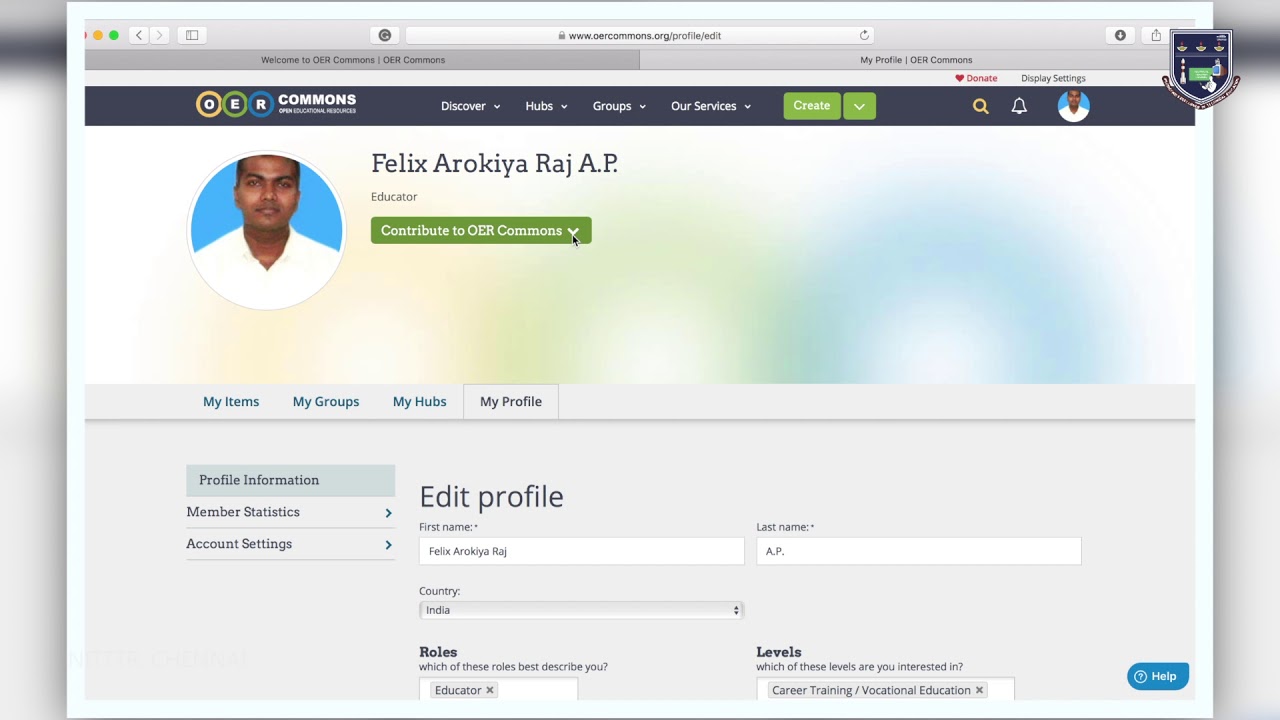Click the Last name input field
Image resolution: width=1280 pixels, height=720 pixels.
coord(918,551)
